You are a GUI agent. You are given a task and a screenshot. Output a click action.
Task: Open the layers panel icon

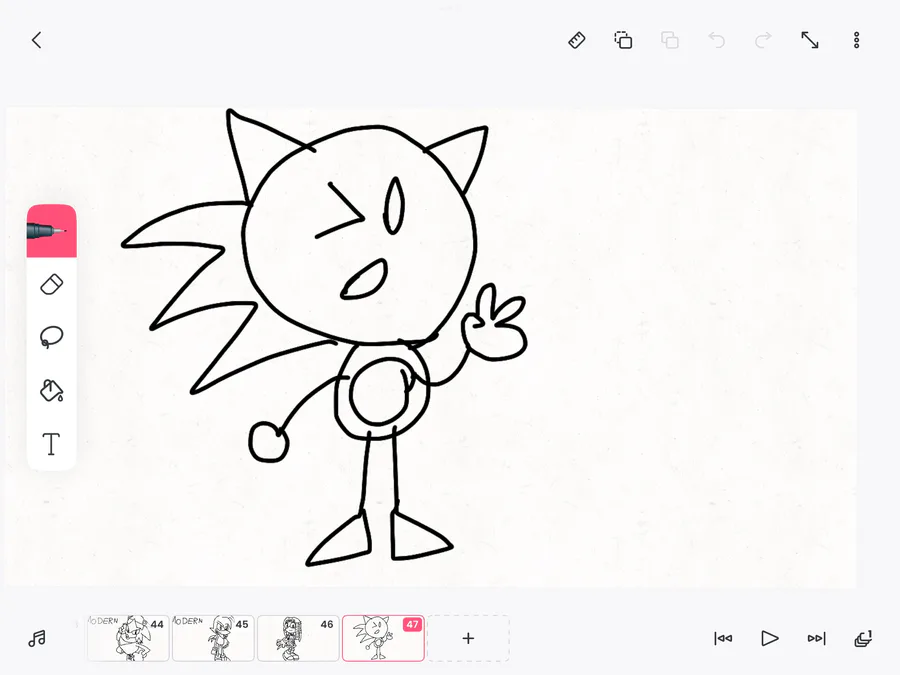pos(863,638)
